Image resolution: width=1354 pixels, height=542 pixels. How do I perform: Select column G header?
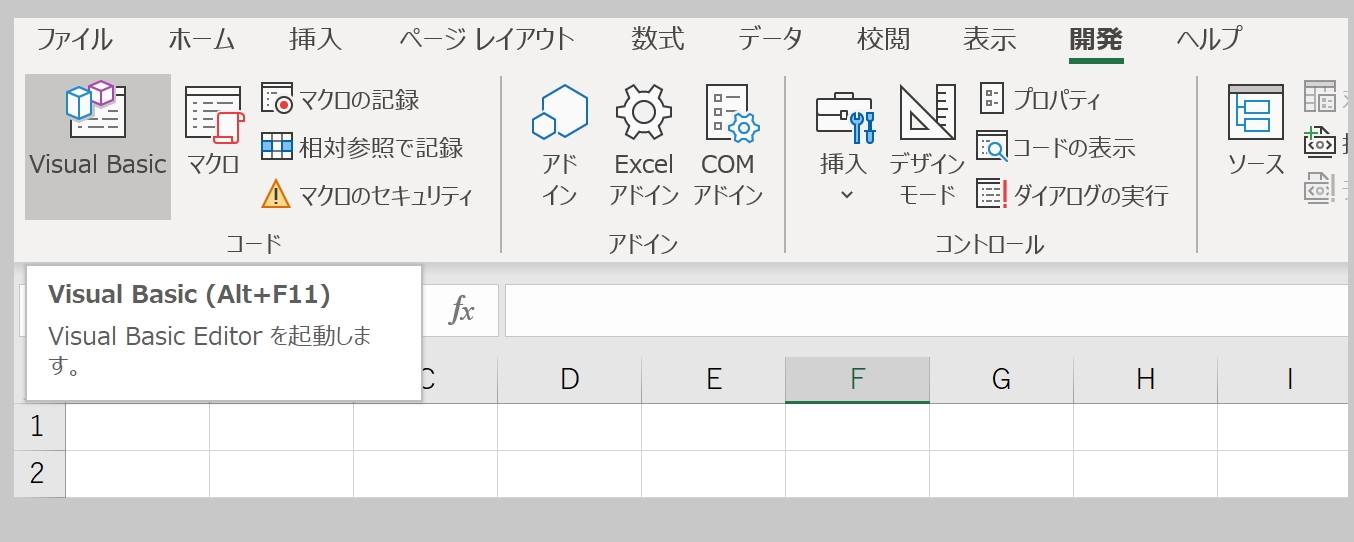(x=1002, y=380)
